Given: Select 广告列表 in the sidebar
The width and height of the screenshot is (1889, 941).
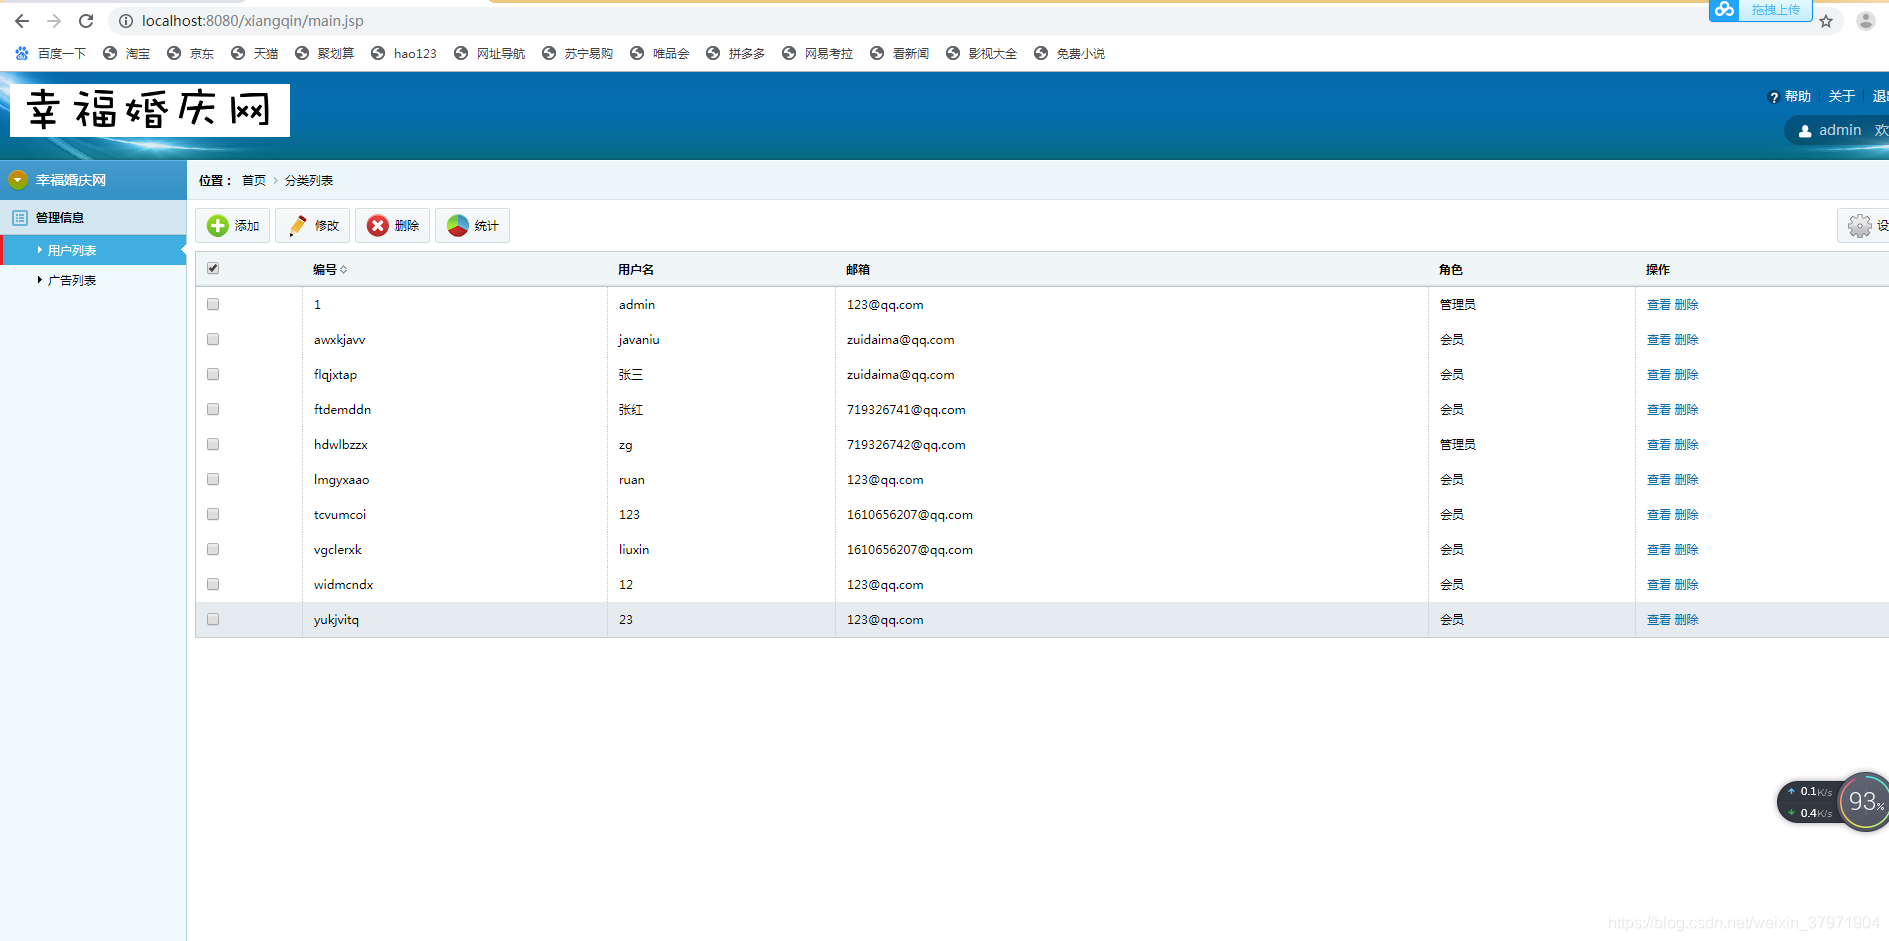Looking at the screenshot, I should click(72, 281).
